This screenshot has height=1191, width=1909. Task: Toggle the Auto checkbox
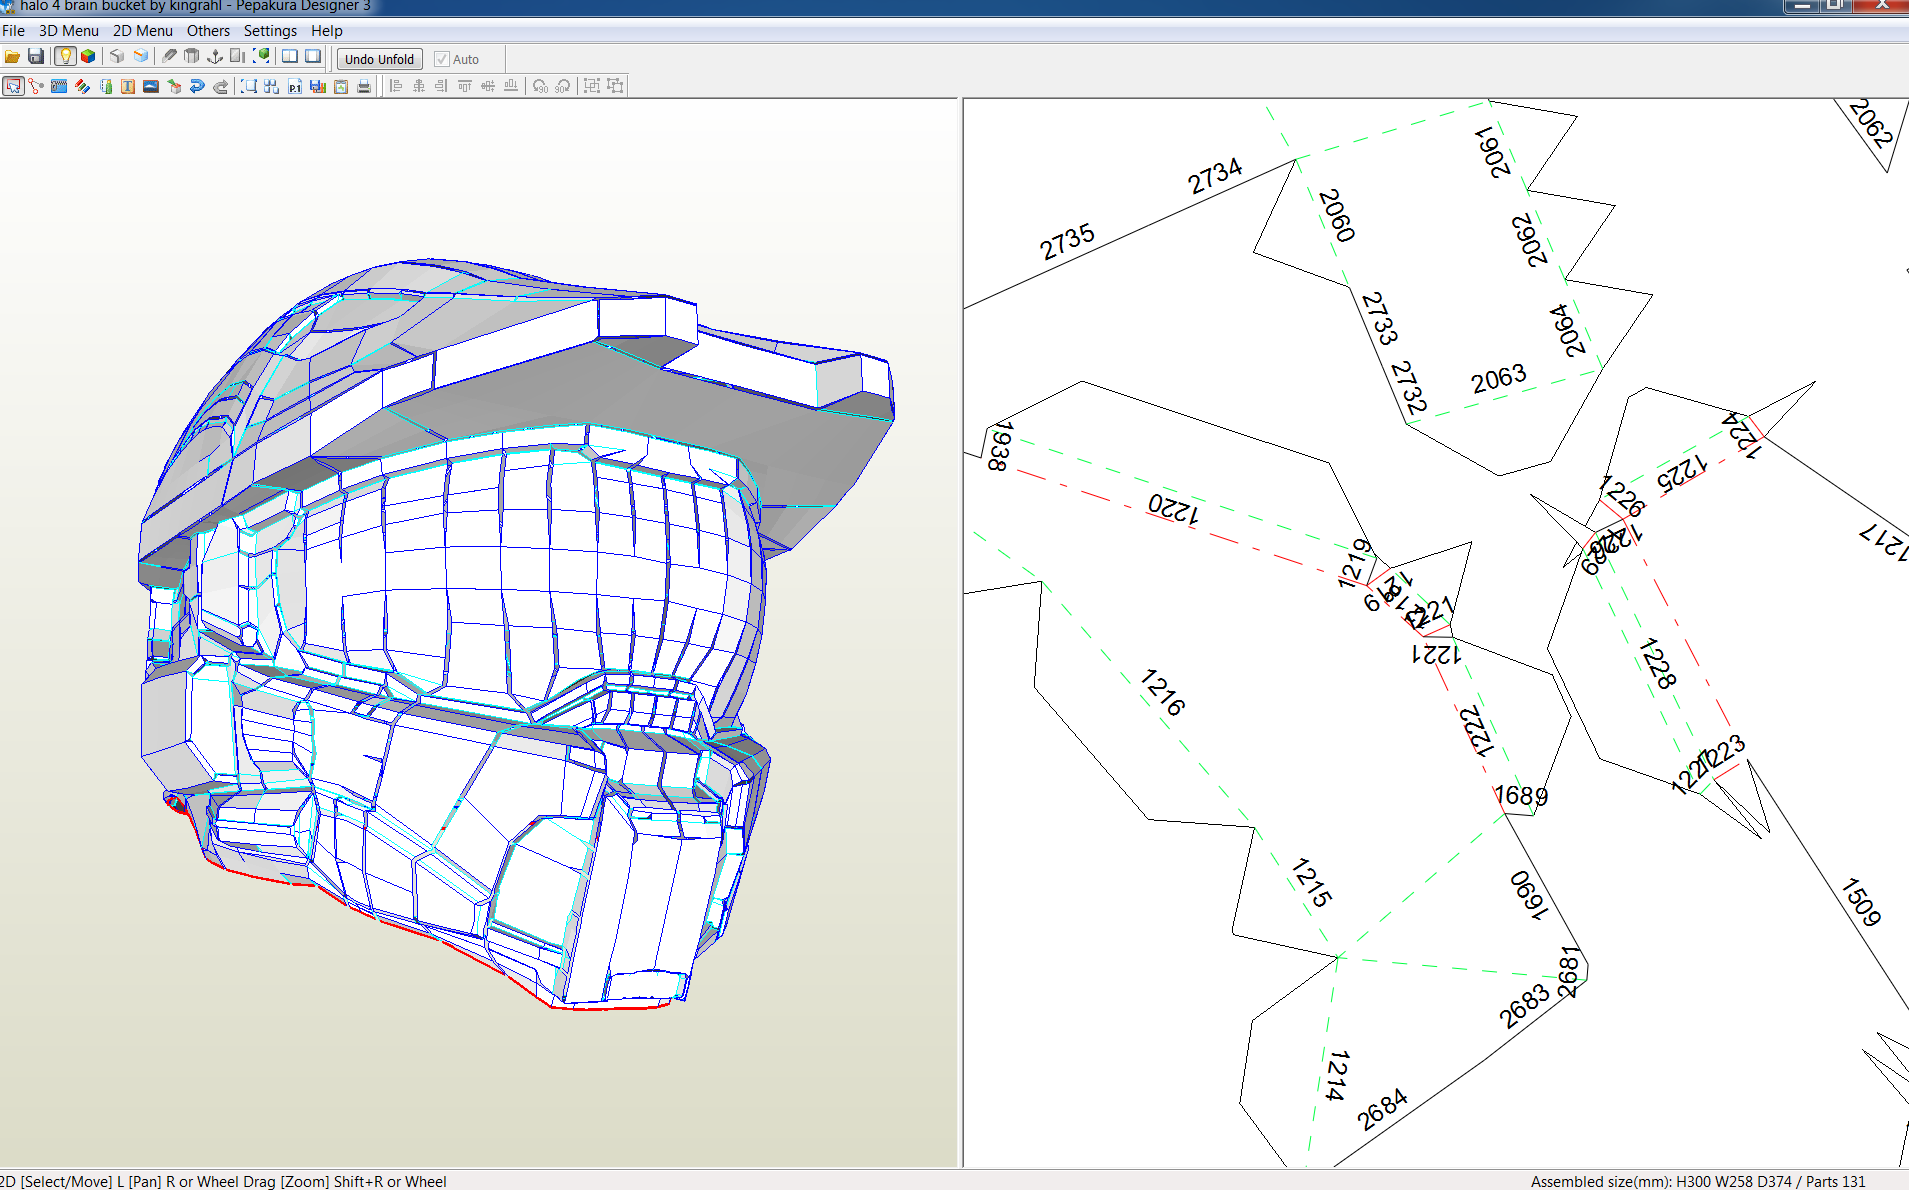pos(442,59)
